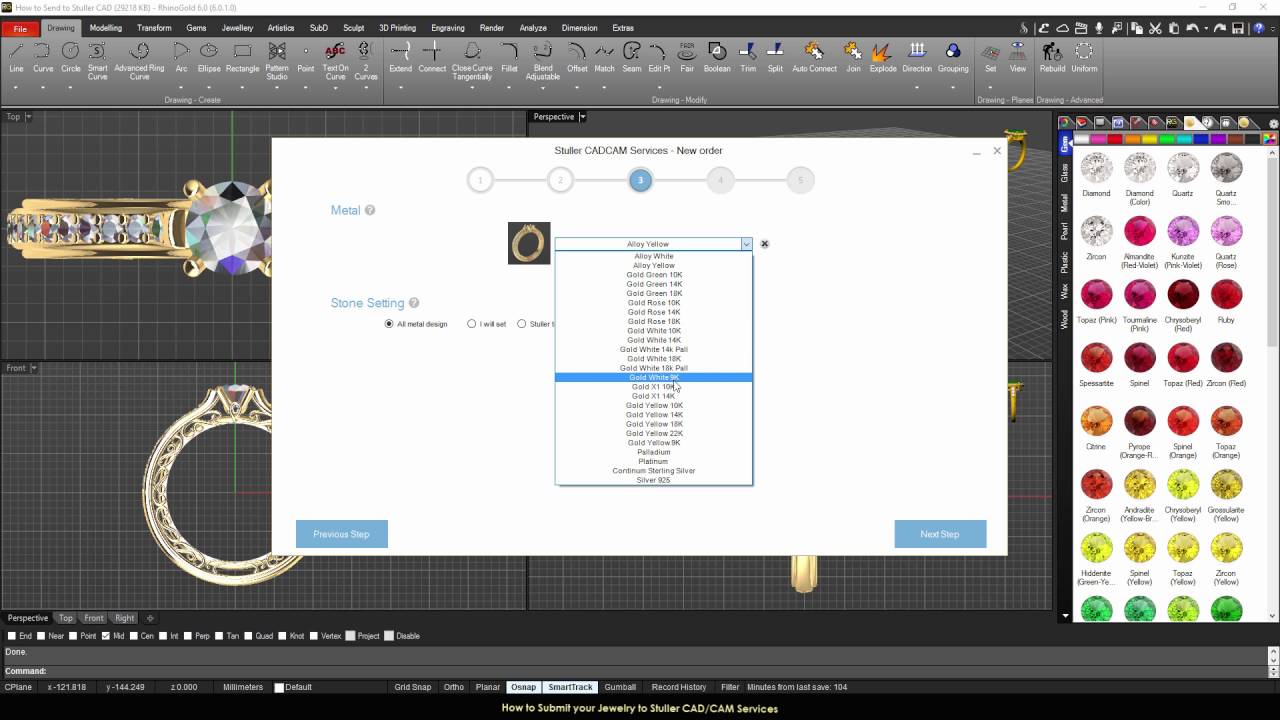This screenshot has height=720, width=1280.
Task: Enable the Near osnap checkbox
Action: [41, 636]
